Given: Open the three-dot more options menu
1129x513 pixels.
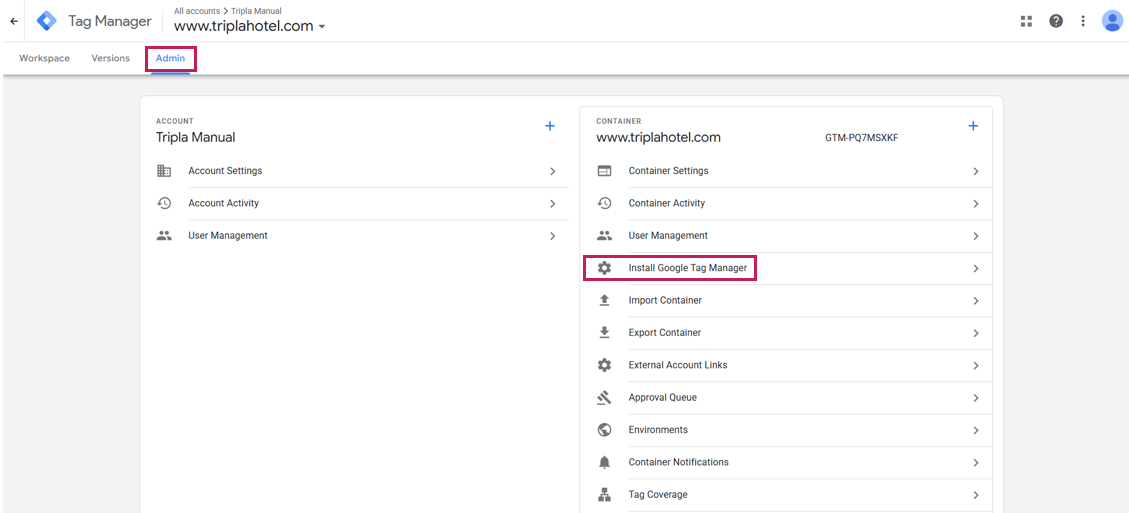Looking at the screenshot, I should point(1083,21).
